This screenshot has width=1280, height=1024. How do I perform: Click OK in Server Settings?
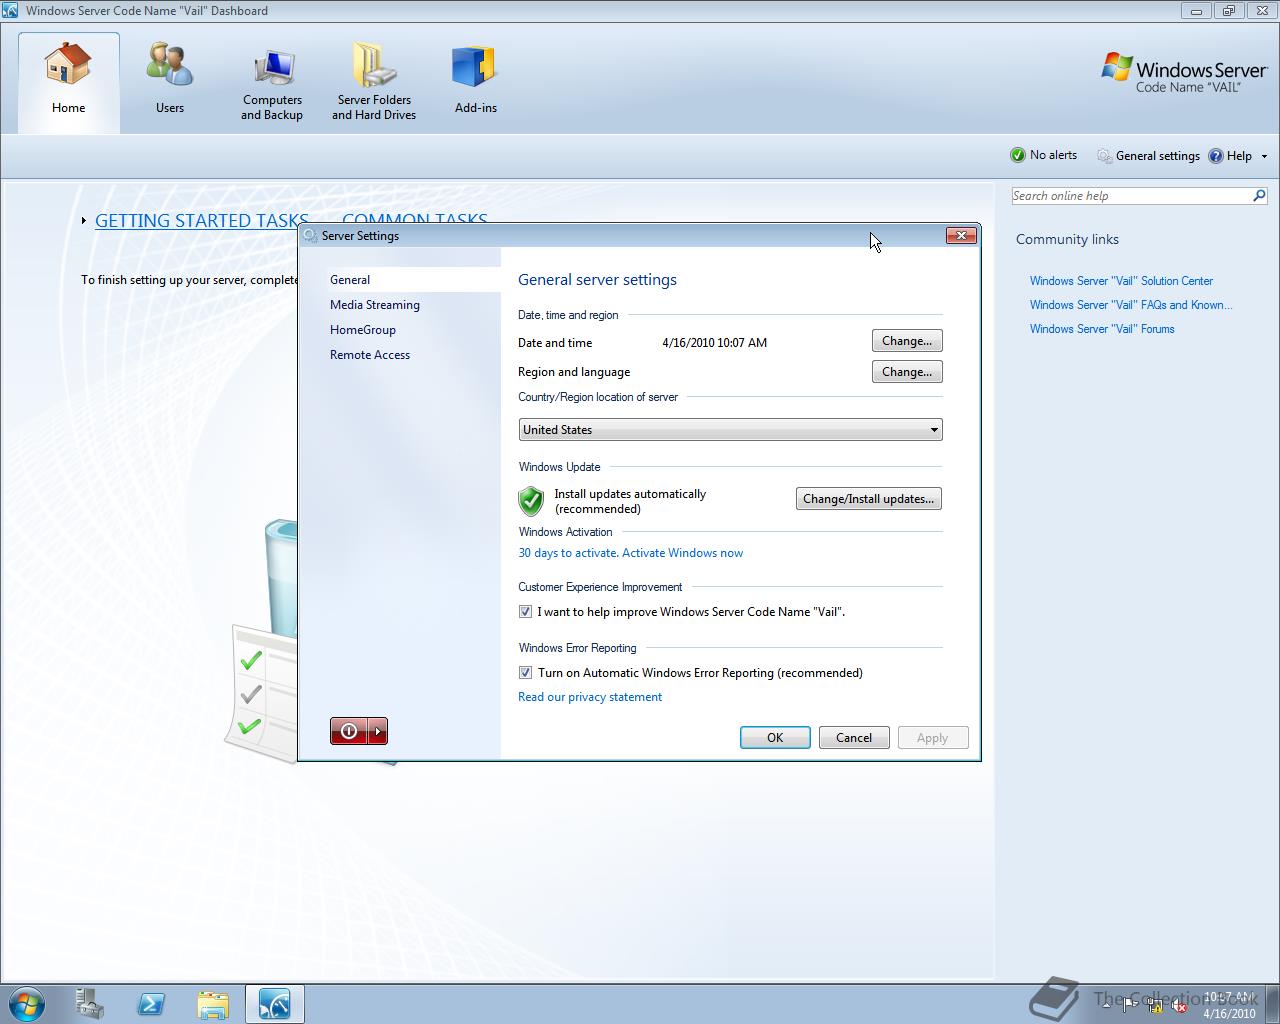[x=775, y=738]
